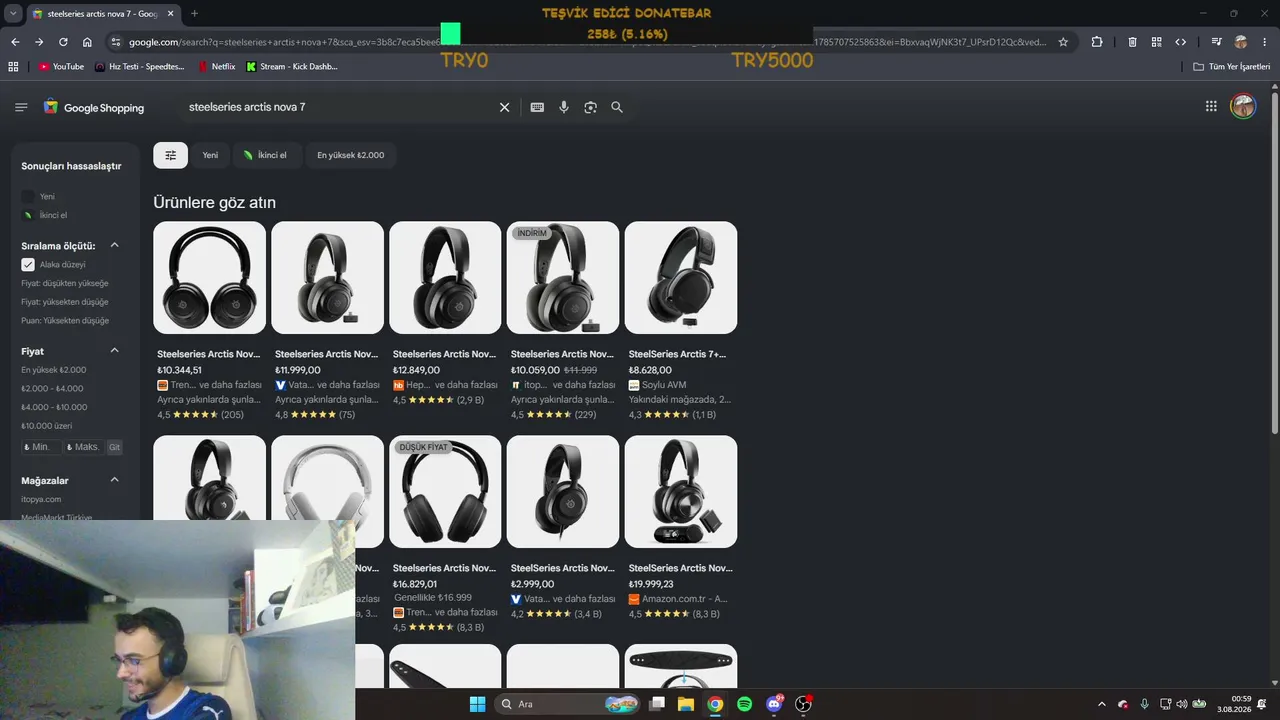Viewport: 1280px width, 720px height.
Task: Search by image using the camera lens icon
Action: point(590,107)
